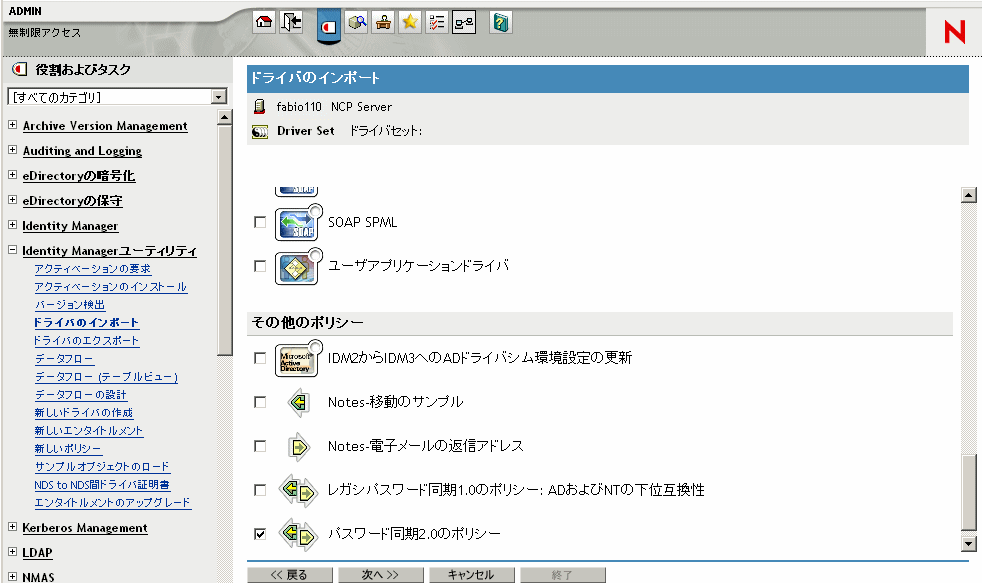Click the Driver Set icon

click(259, 132)
